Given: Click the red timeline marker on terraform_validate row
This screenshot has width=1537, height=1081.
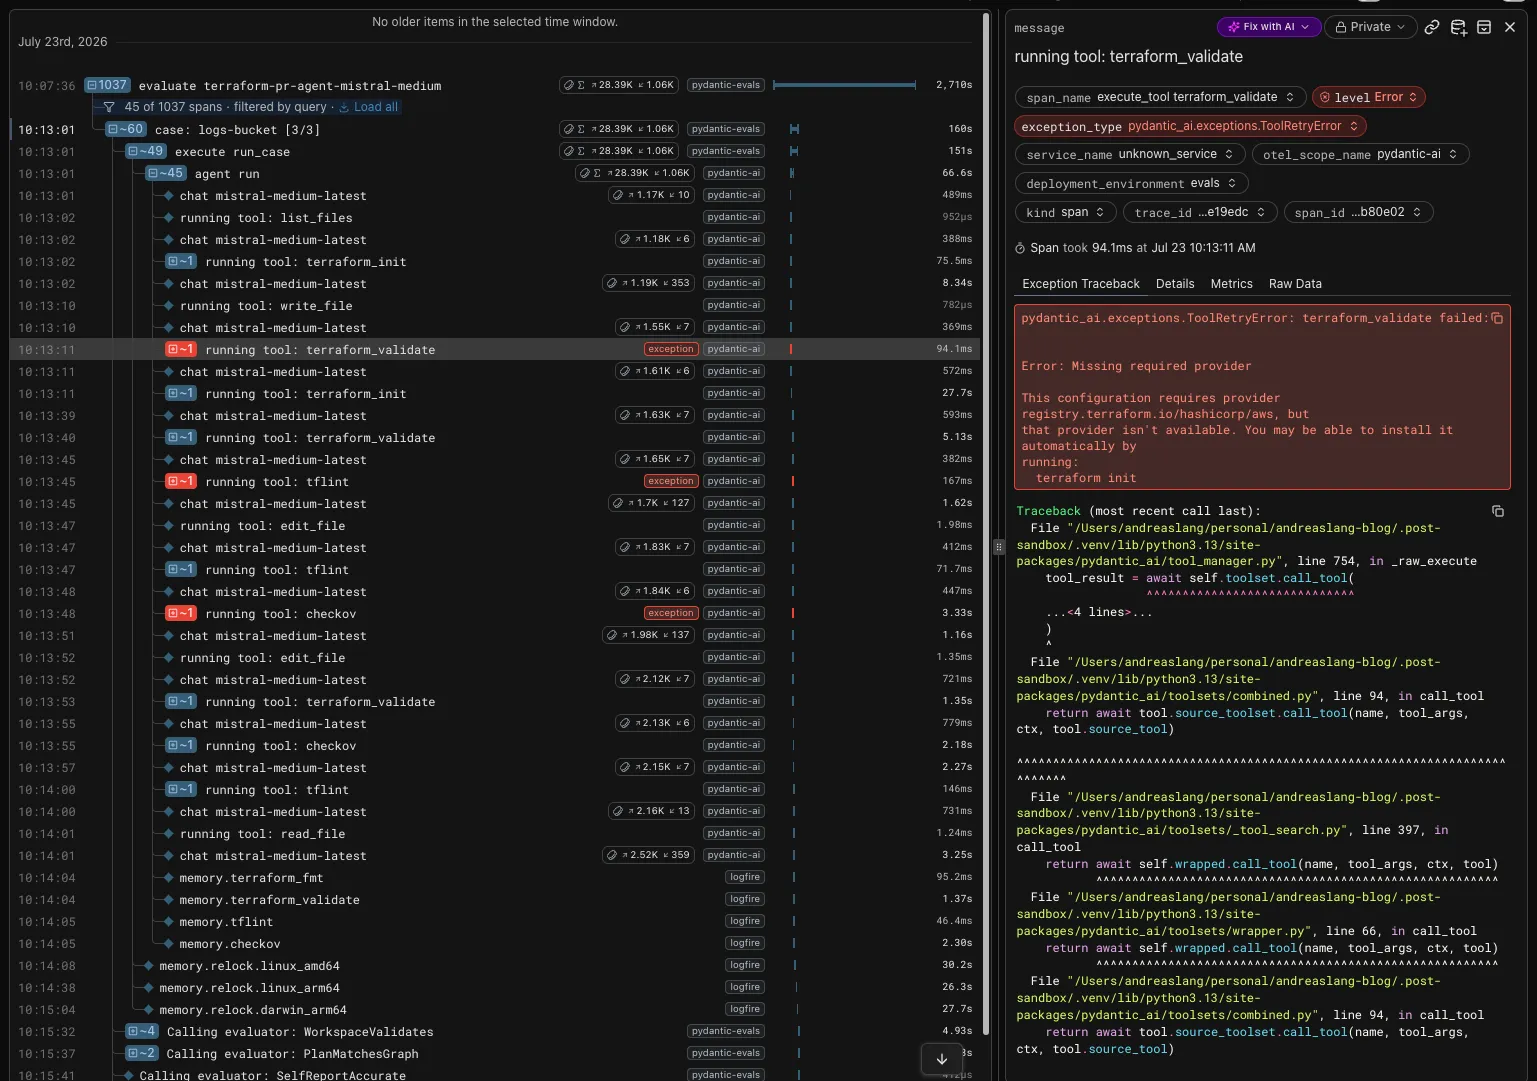Looking at the screenshot, I should [x=791, y=349].
